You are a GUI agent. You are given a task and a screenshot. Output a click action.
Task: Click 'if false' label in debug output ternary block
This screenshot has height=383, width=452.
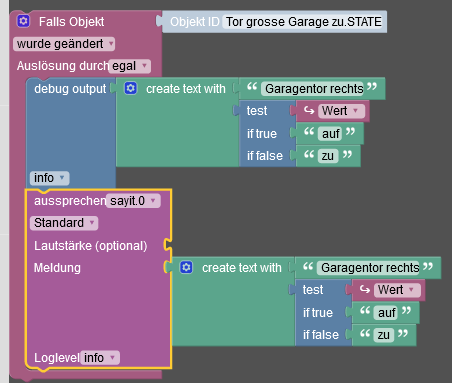(x=265, y=156)
